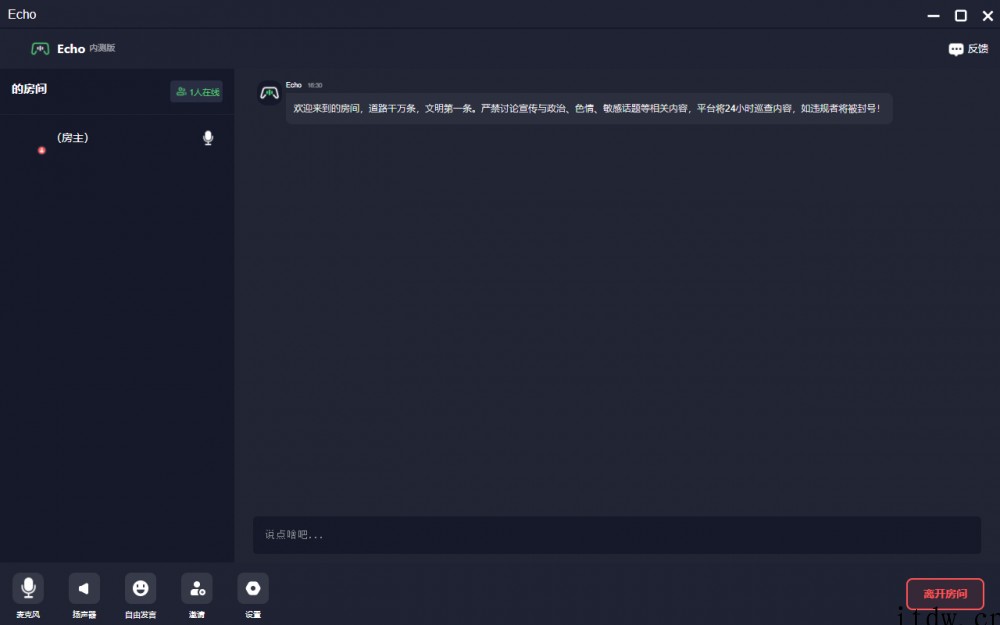The width and height of the screenshot is (1000, 625).
Task: Click the Echo sender name in chat
Action: [x=294, y=85]
